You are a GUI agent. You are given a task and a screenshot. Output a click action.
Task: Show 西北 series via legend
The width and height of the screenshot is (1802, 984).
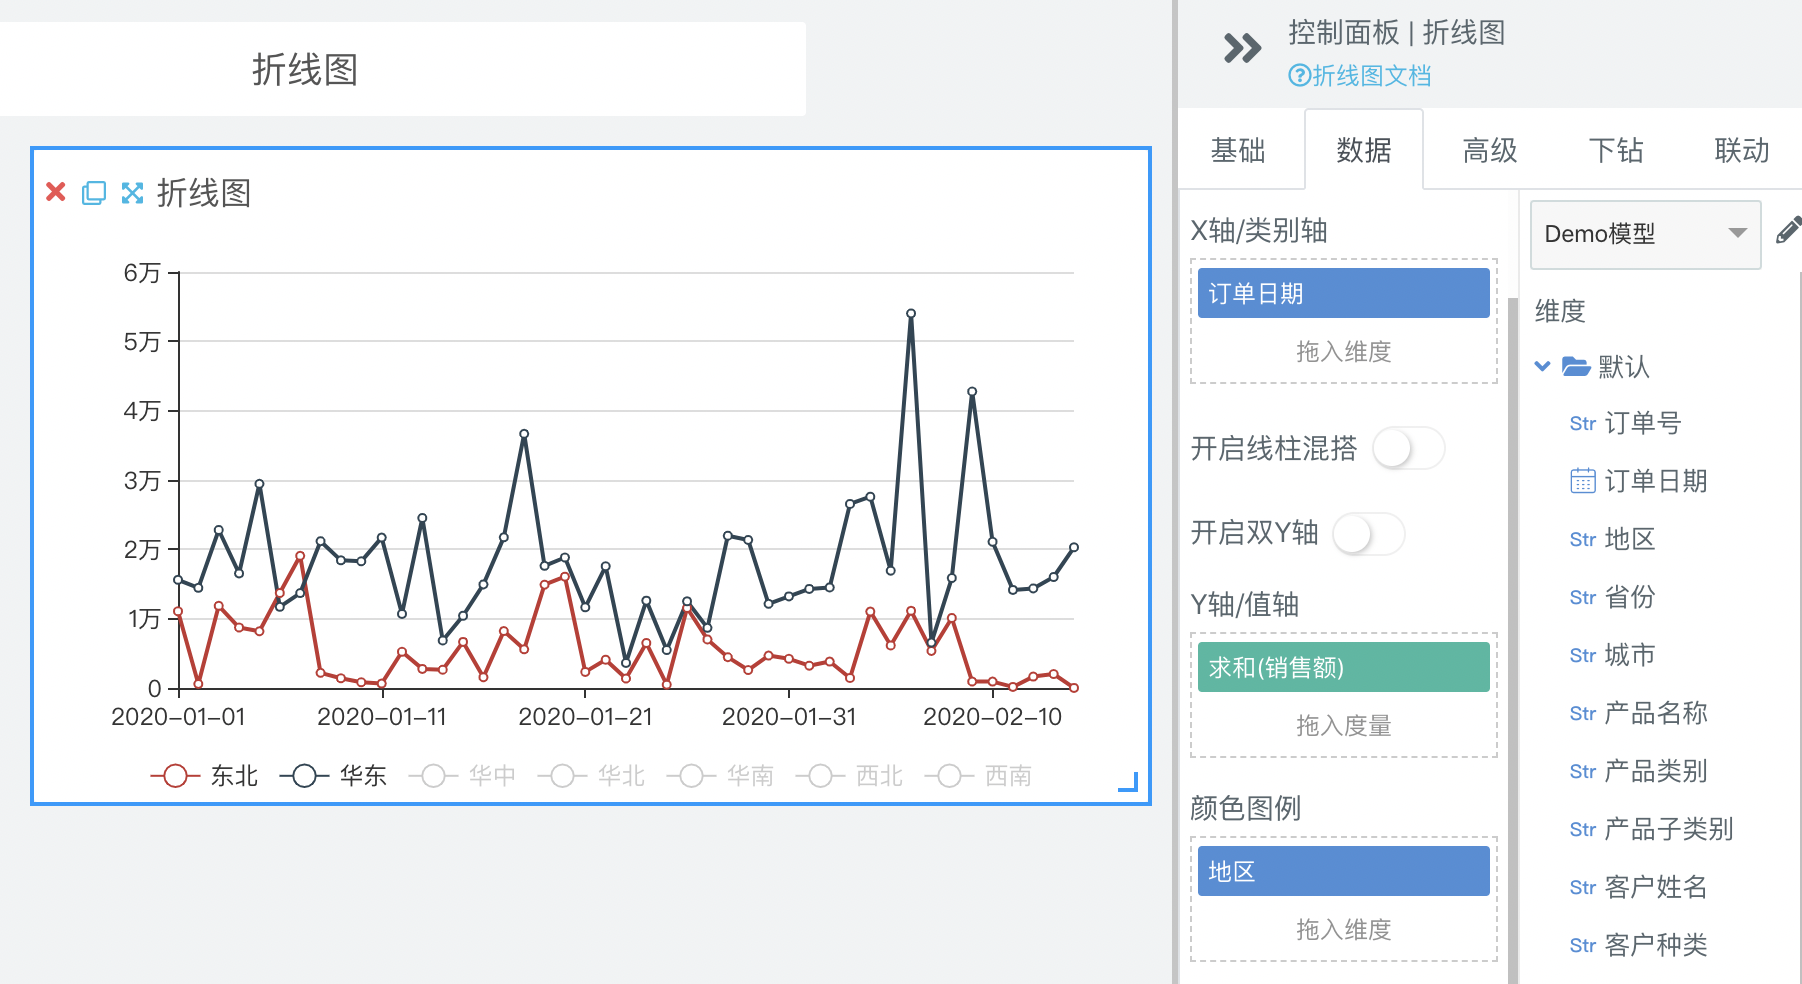point(850,776)
